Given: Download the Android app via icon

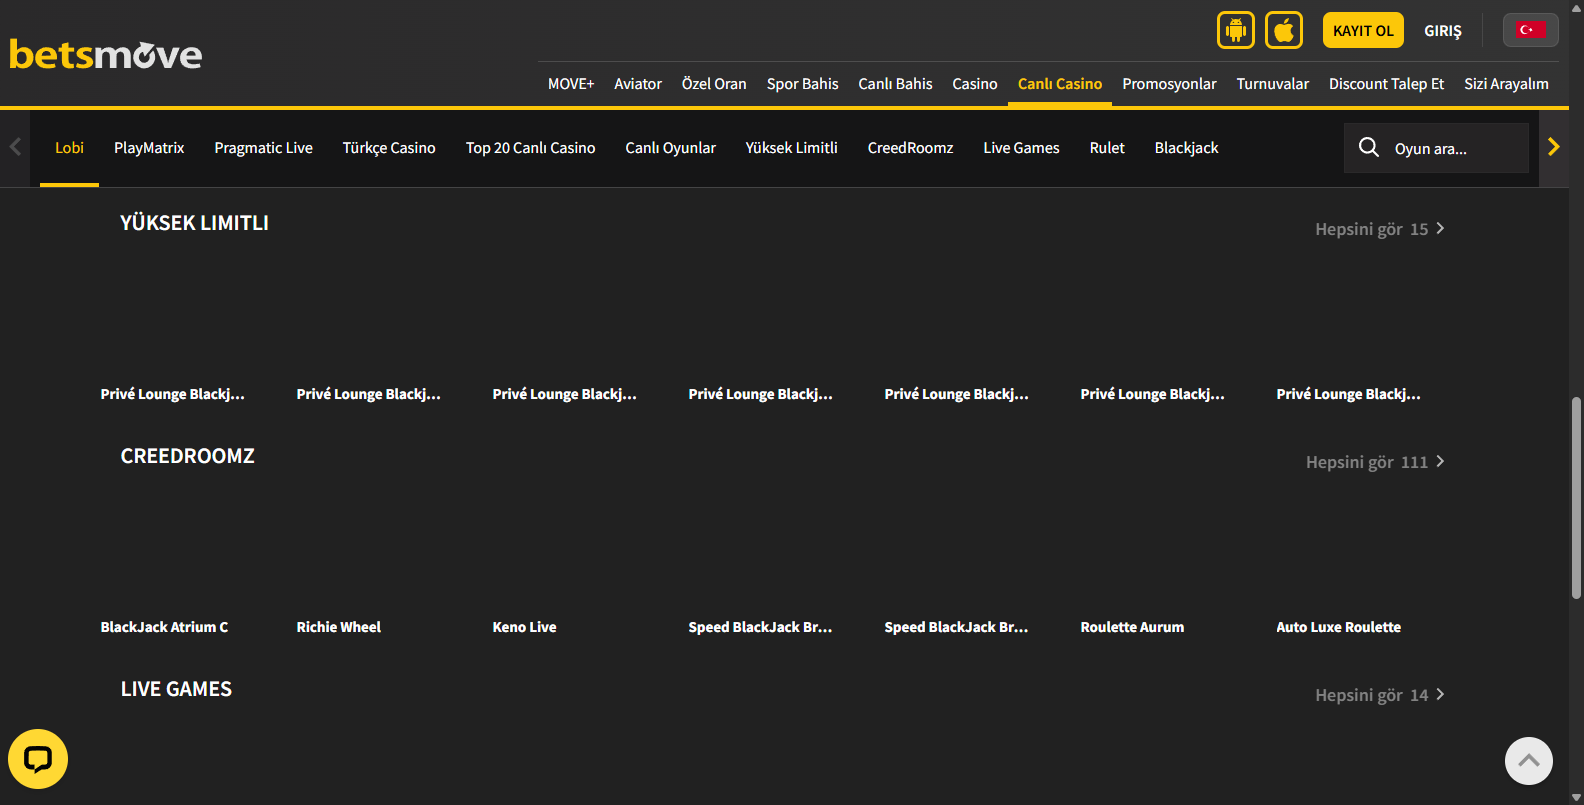Looking at the screenshot, I should (1236, 30).
